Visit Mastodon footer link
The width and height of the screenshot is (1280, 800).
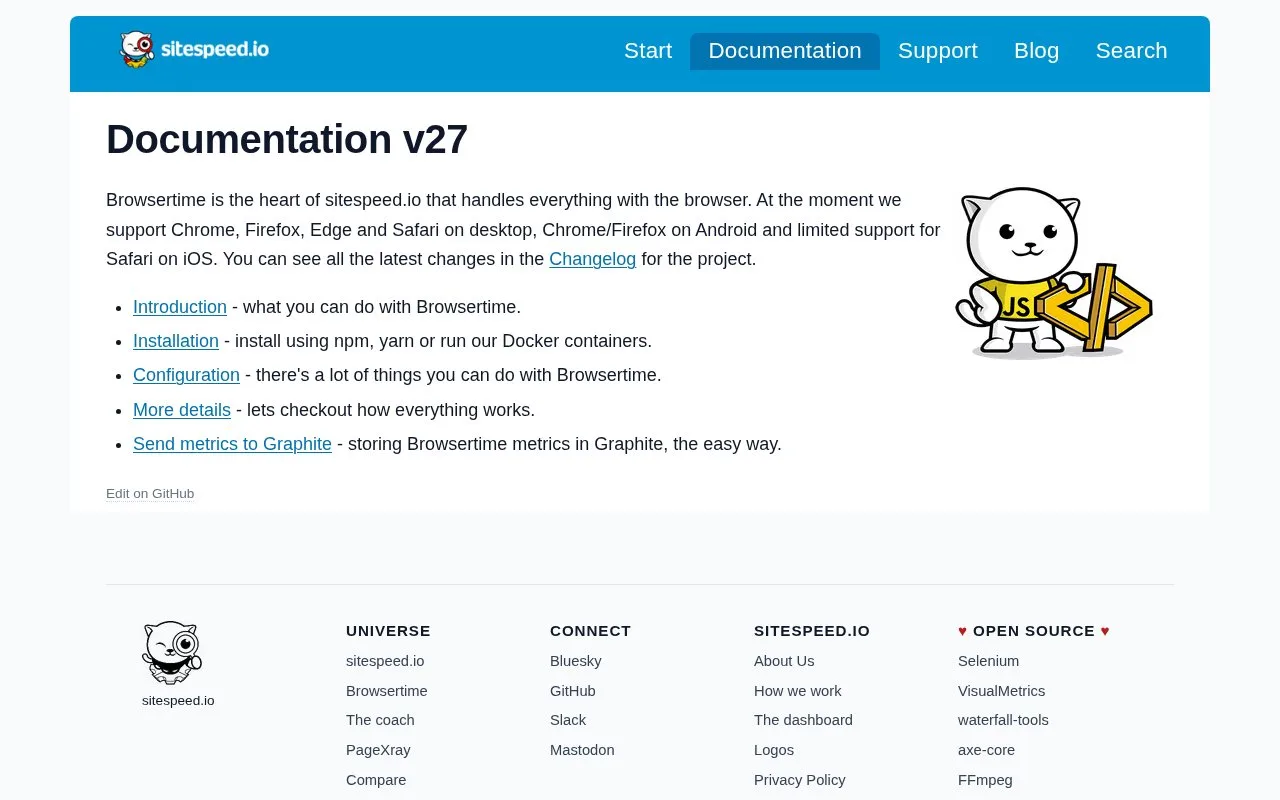coord(582,750)
